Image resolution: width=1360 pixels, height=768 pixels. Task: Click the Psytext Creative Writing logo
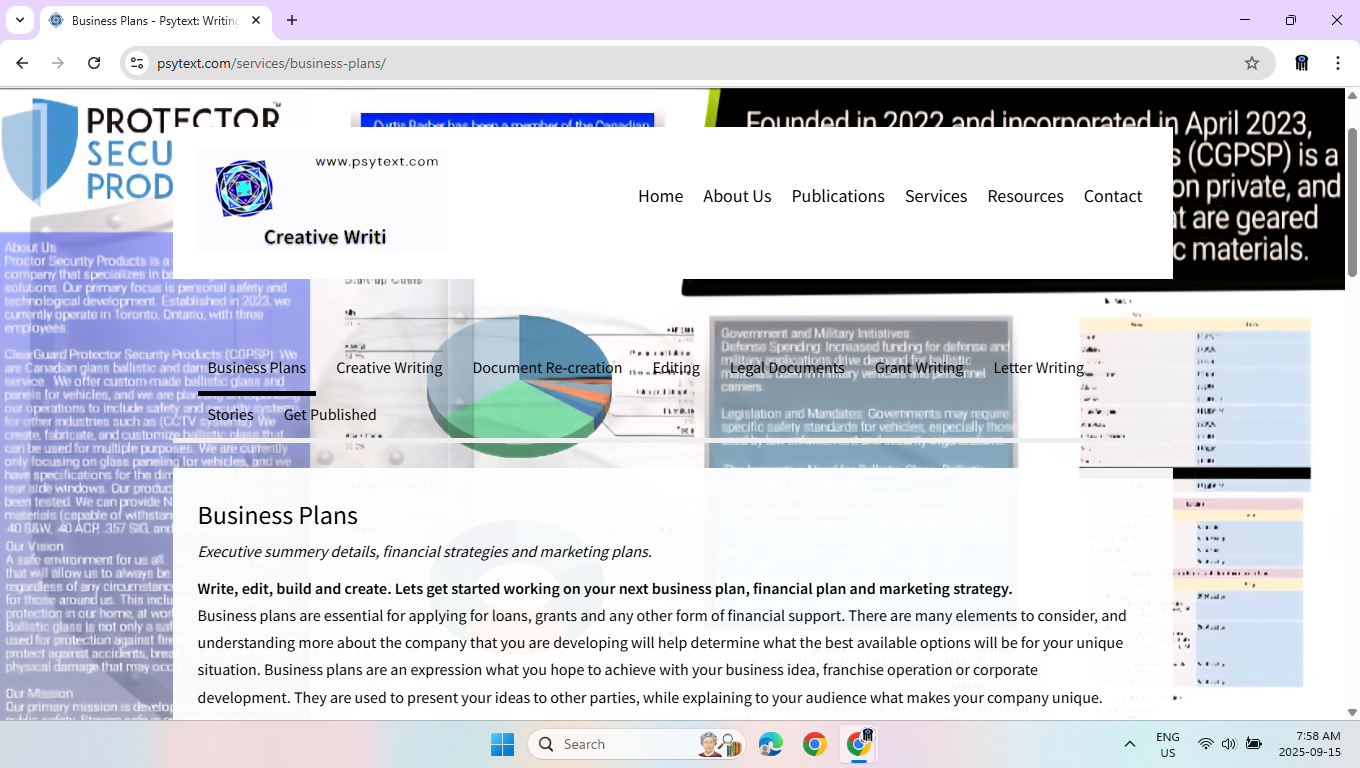[322, 200]
